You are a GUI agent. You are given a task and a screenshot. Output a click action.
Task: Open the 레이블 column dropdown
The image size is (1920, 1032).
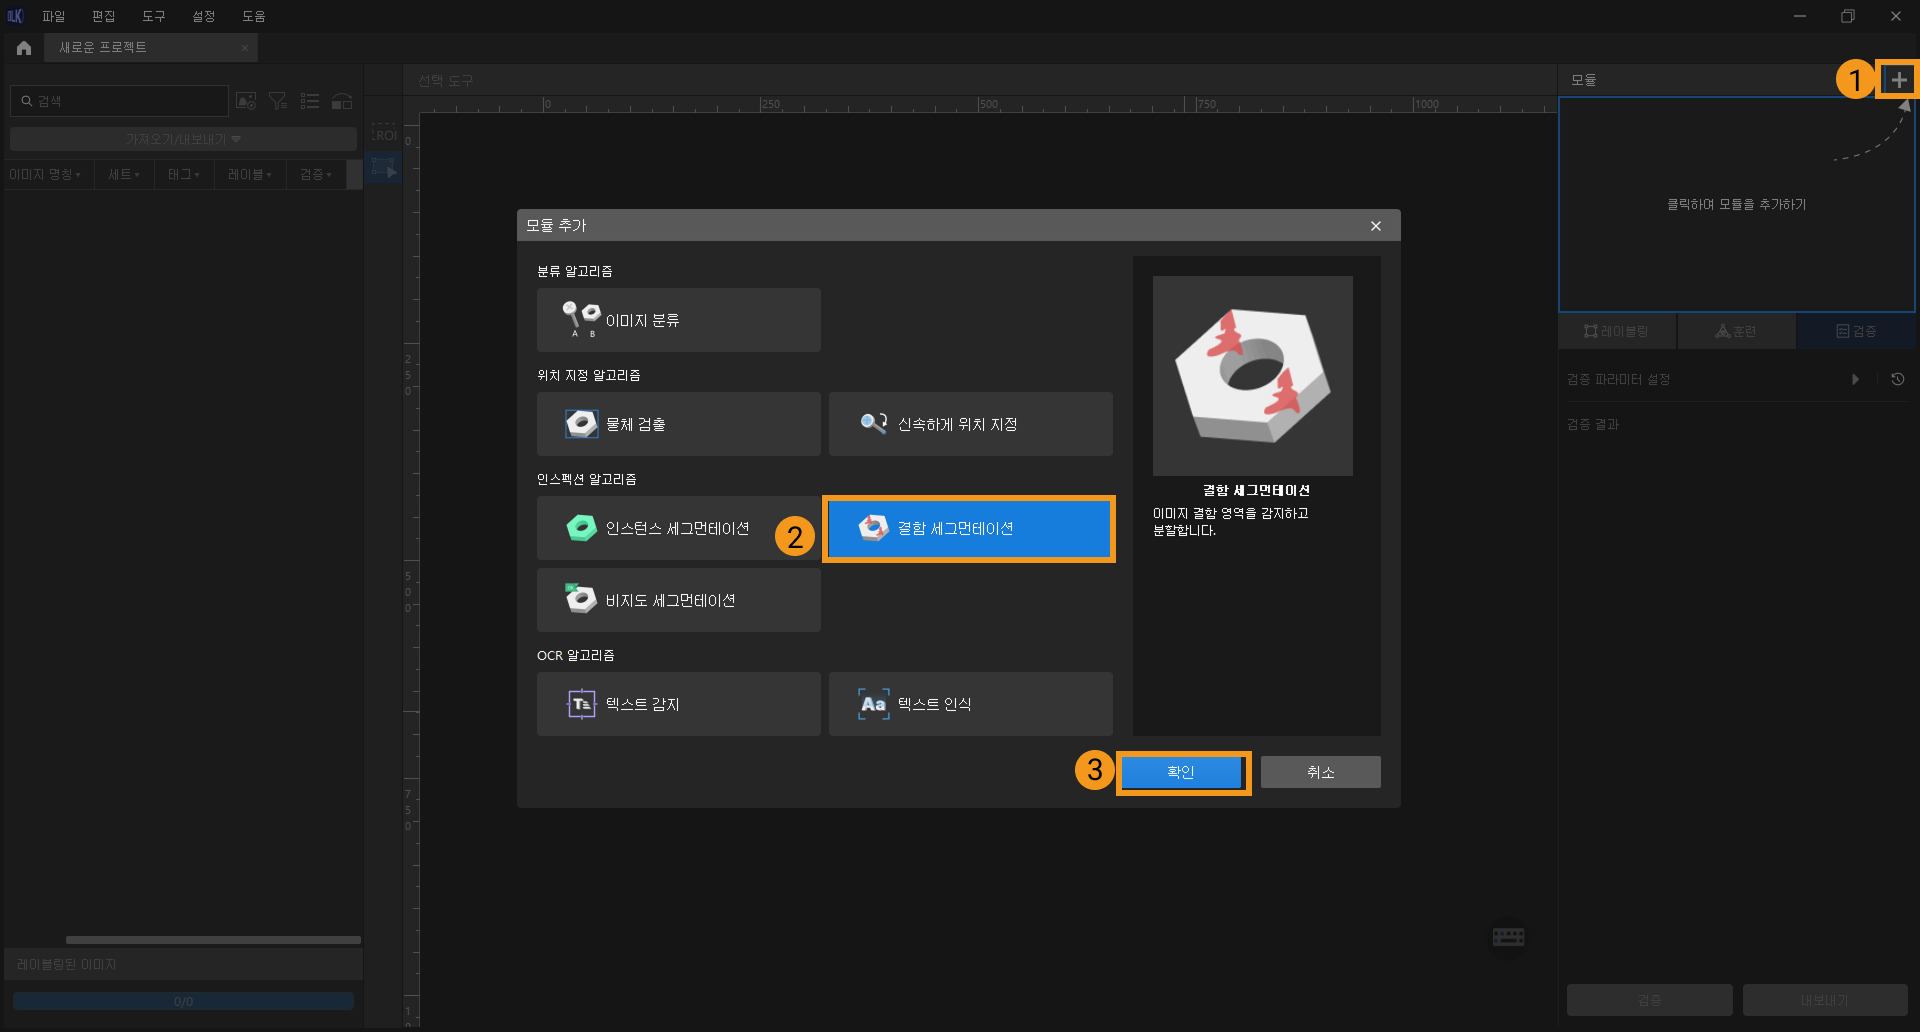[x=250, y=174]
